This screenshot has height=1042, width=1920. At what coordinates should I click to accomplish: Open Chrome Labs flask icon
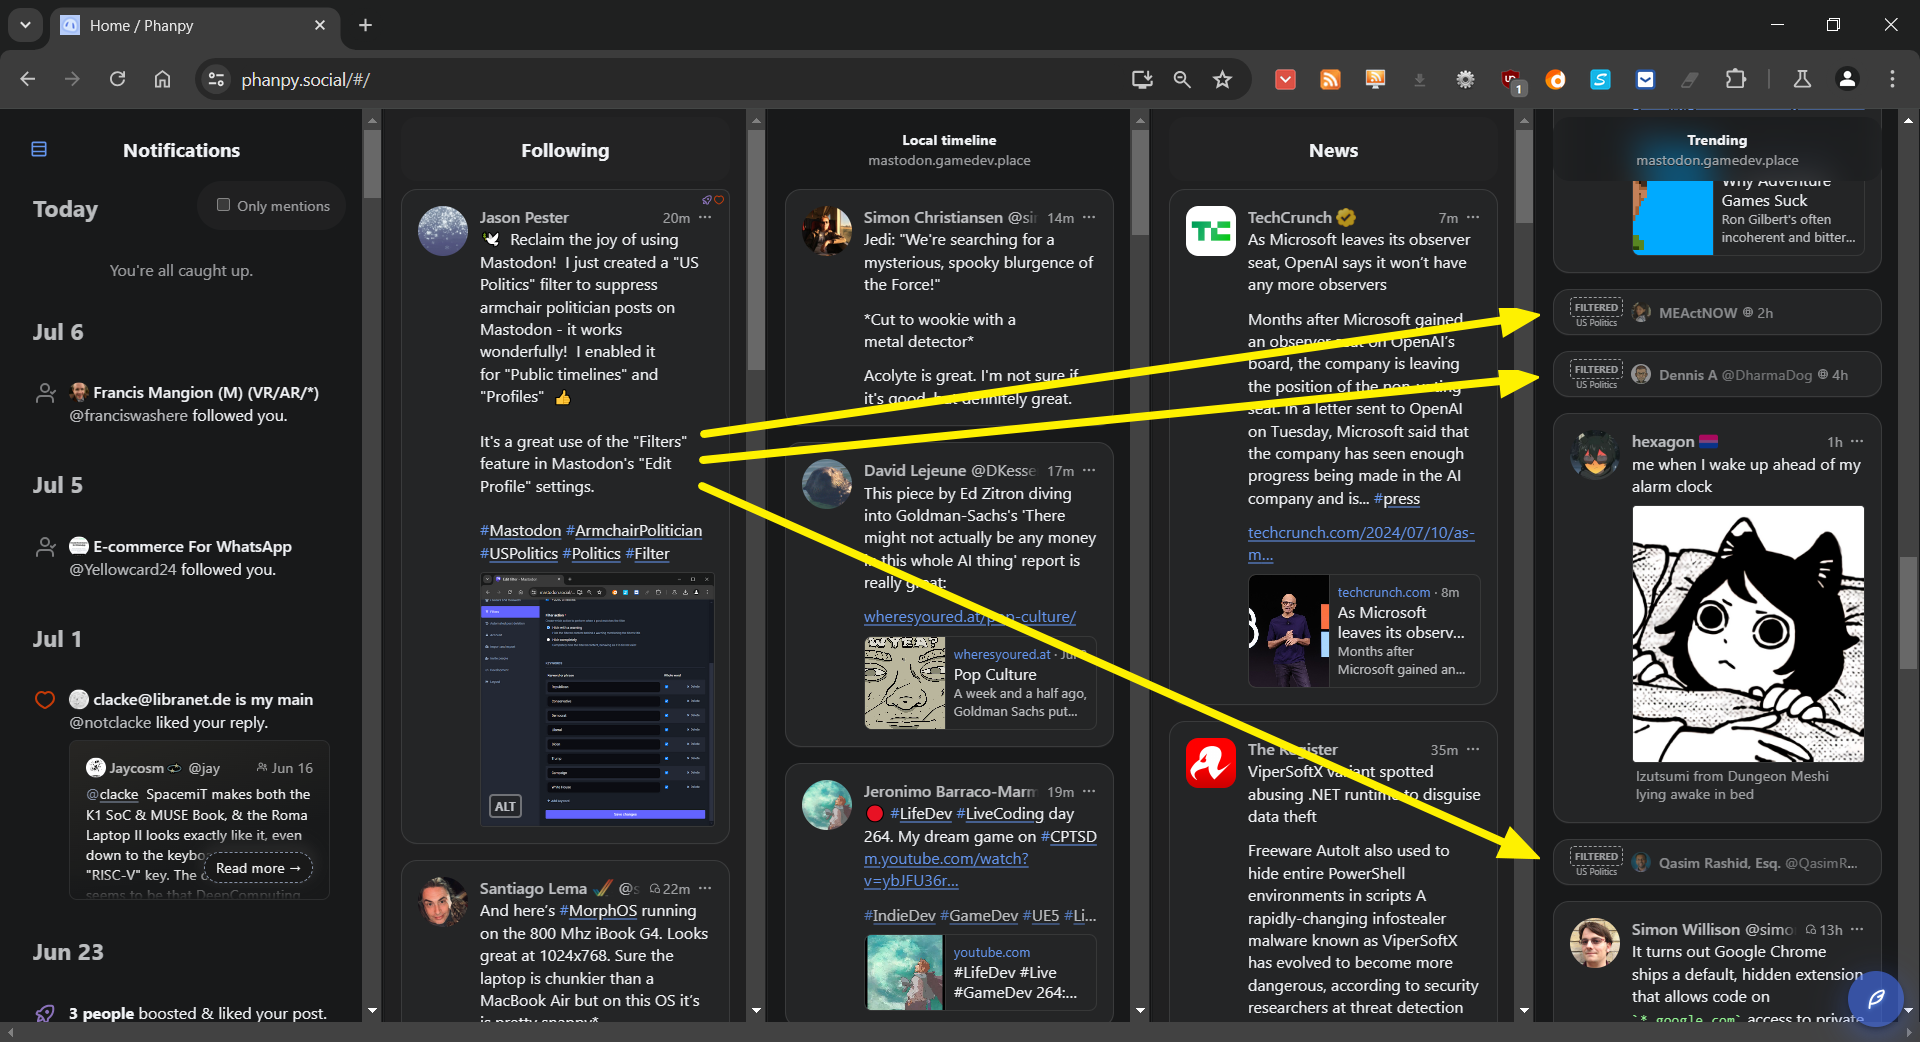pyautogui.click(x=1802, y=79)
